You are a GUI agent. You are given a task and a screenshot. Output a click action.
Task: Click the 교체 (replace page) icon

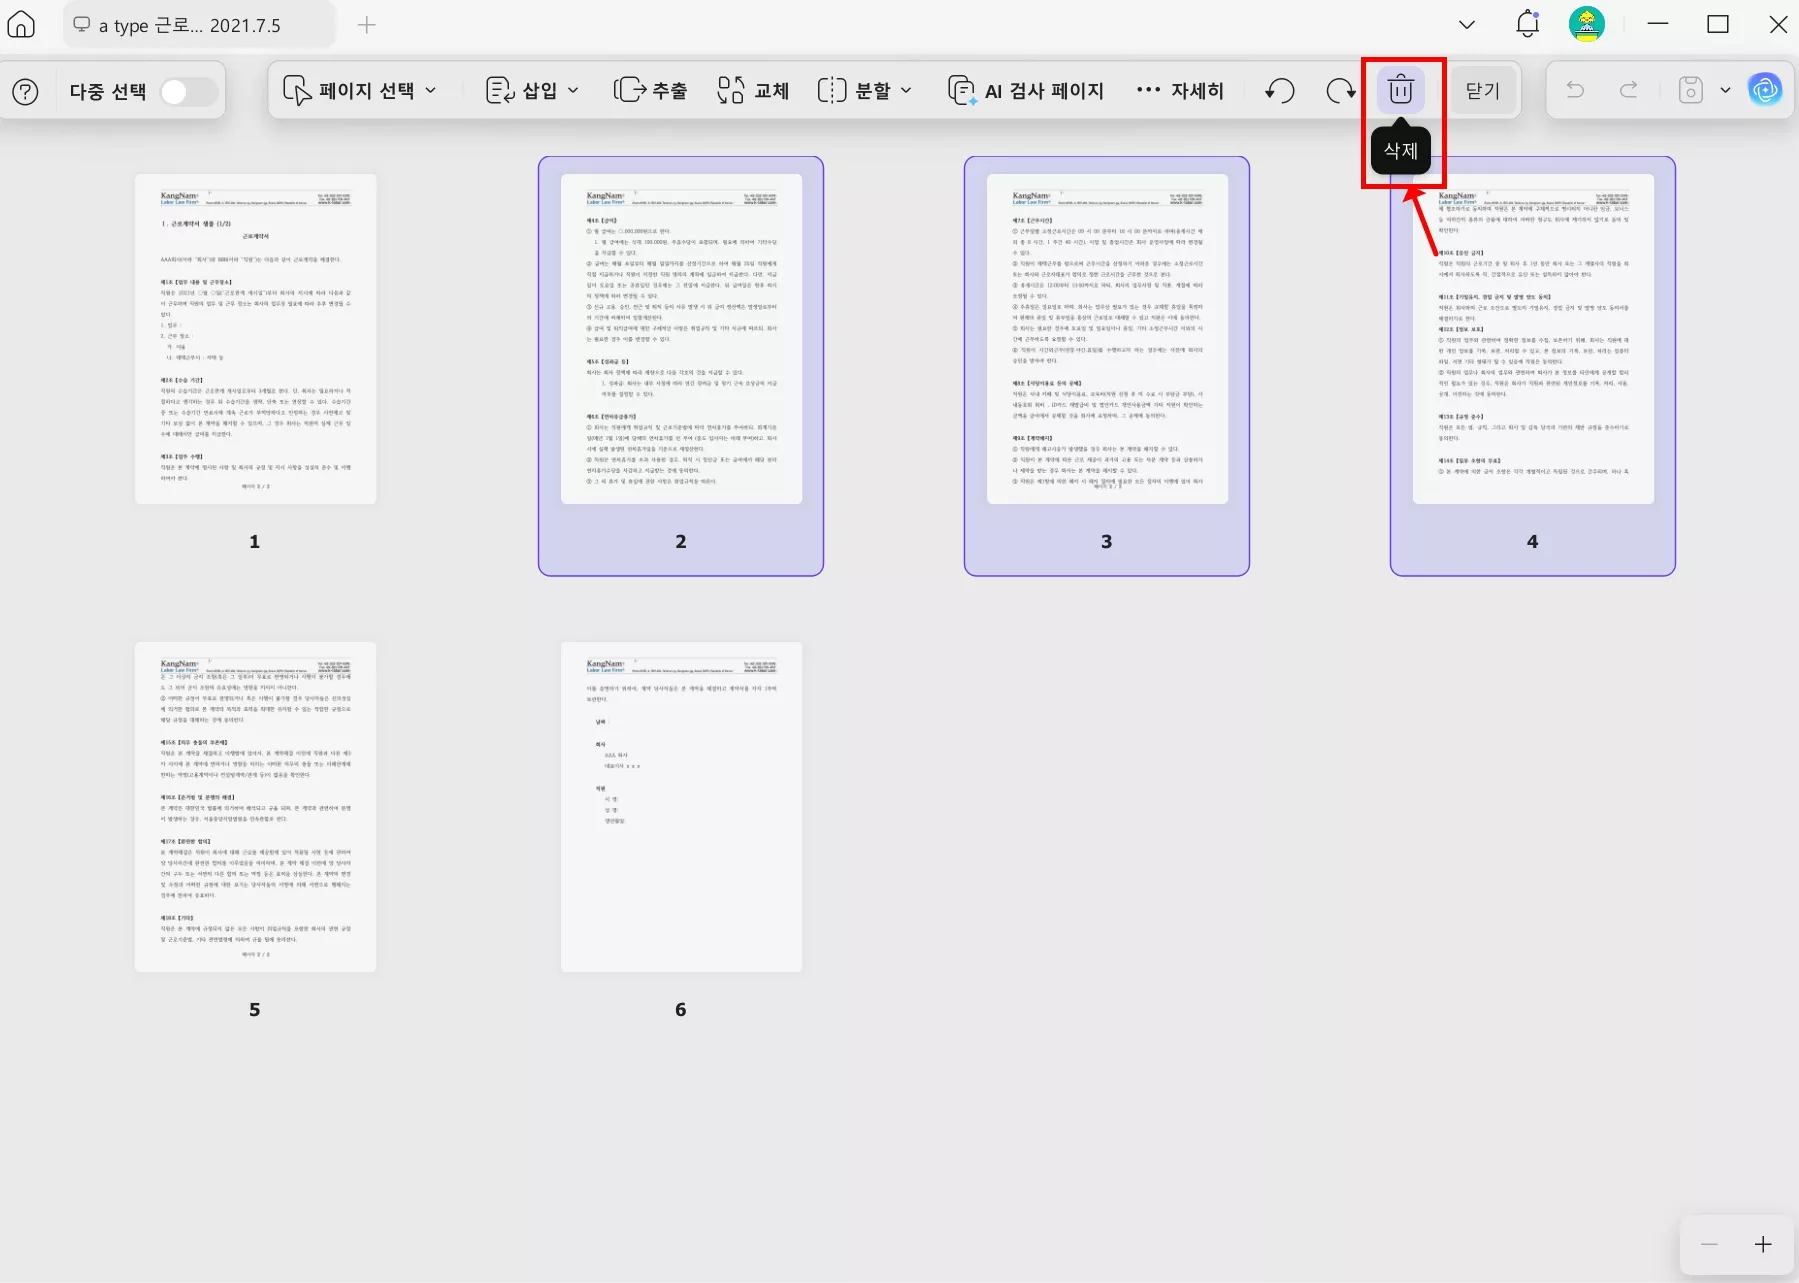752,90
